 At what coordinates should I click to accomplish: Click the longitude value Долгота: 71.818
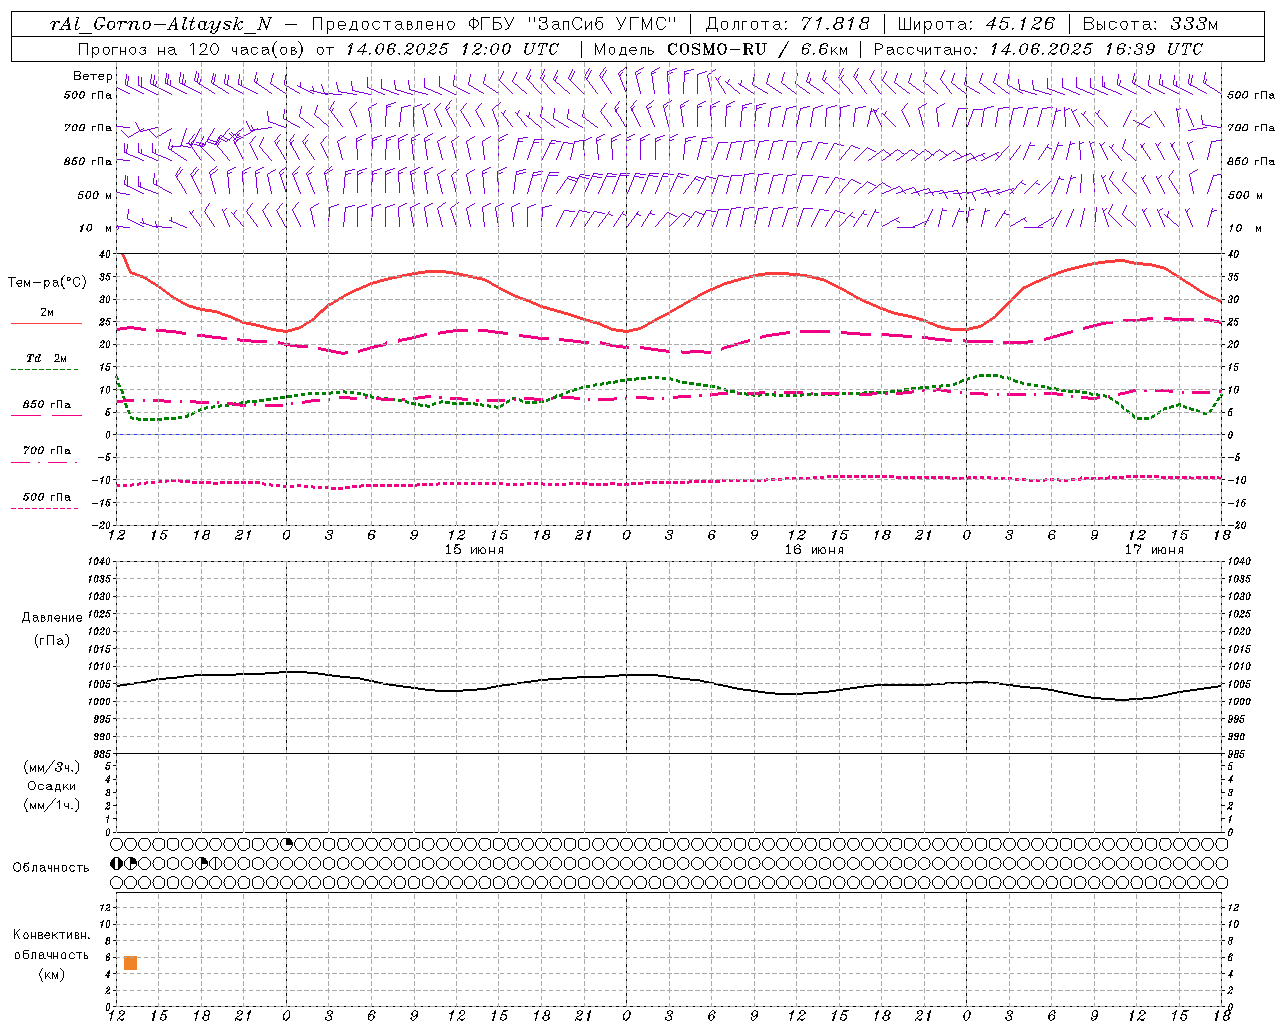pos(788,24)
